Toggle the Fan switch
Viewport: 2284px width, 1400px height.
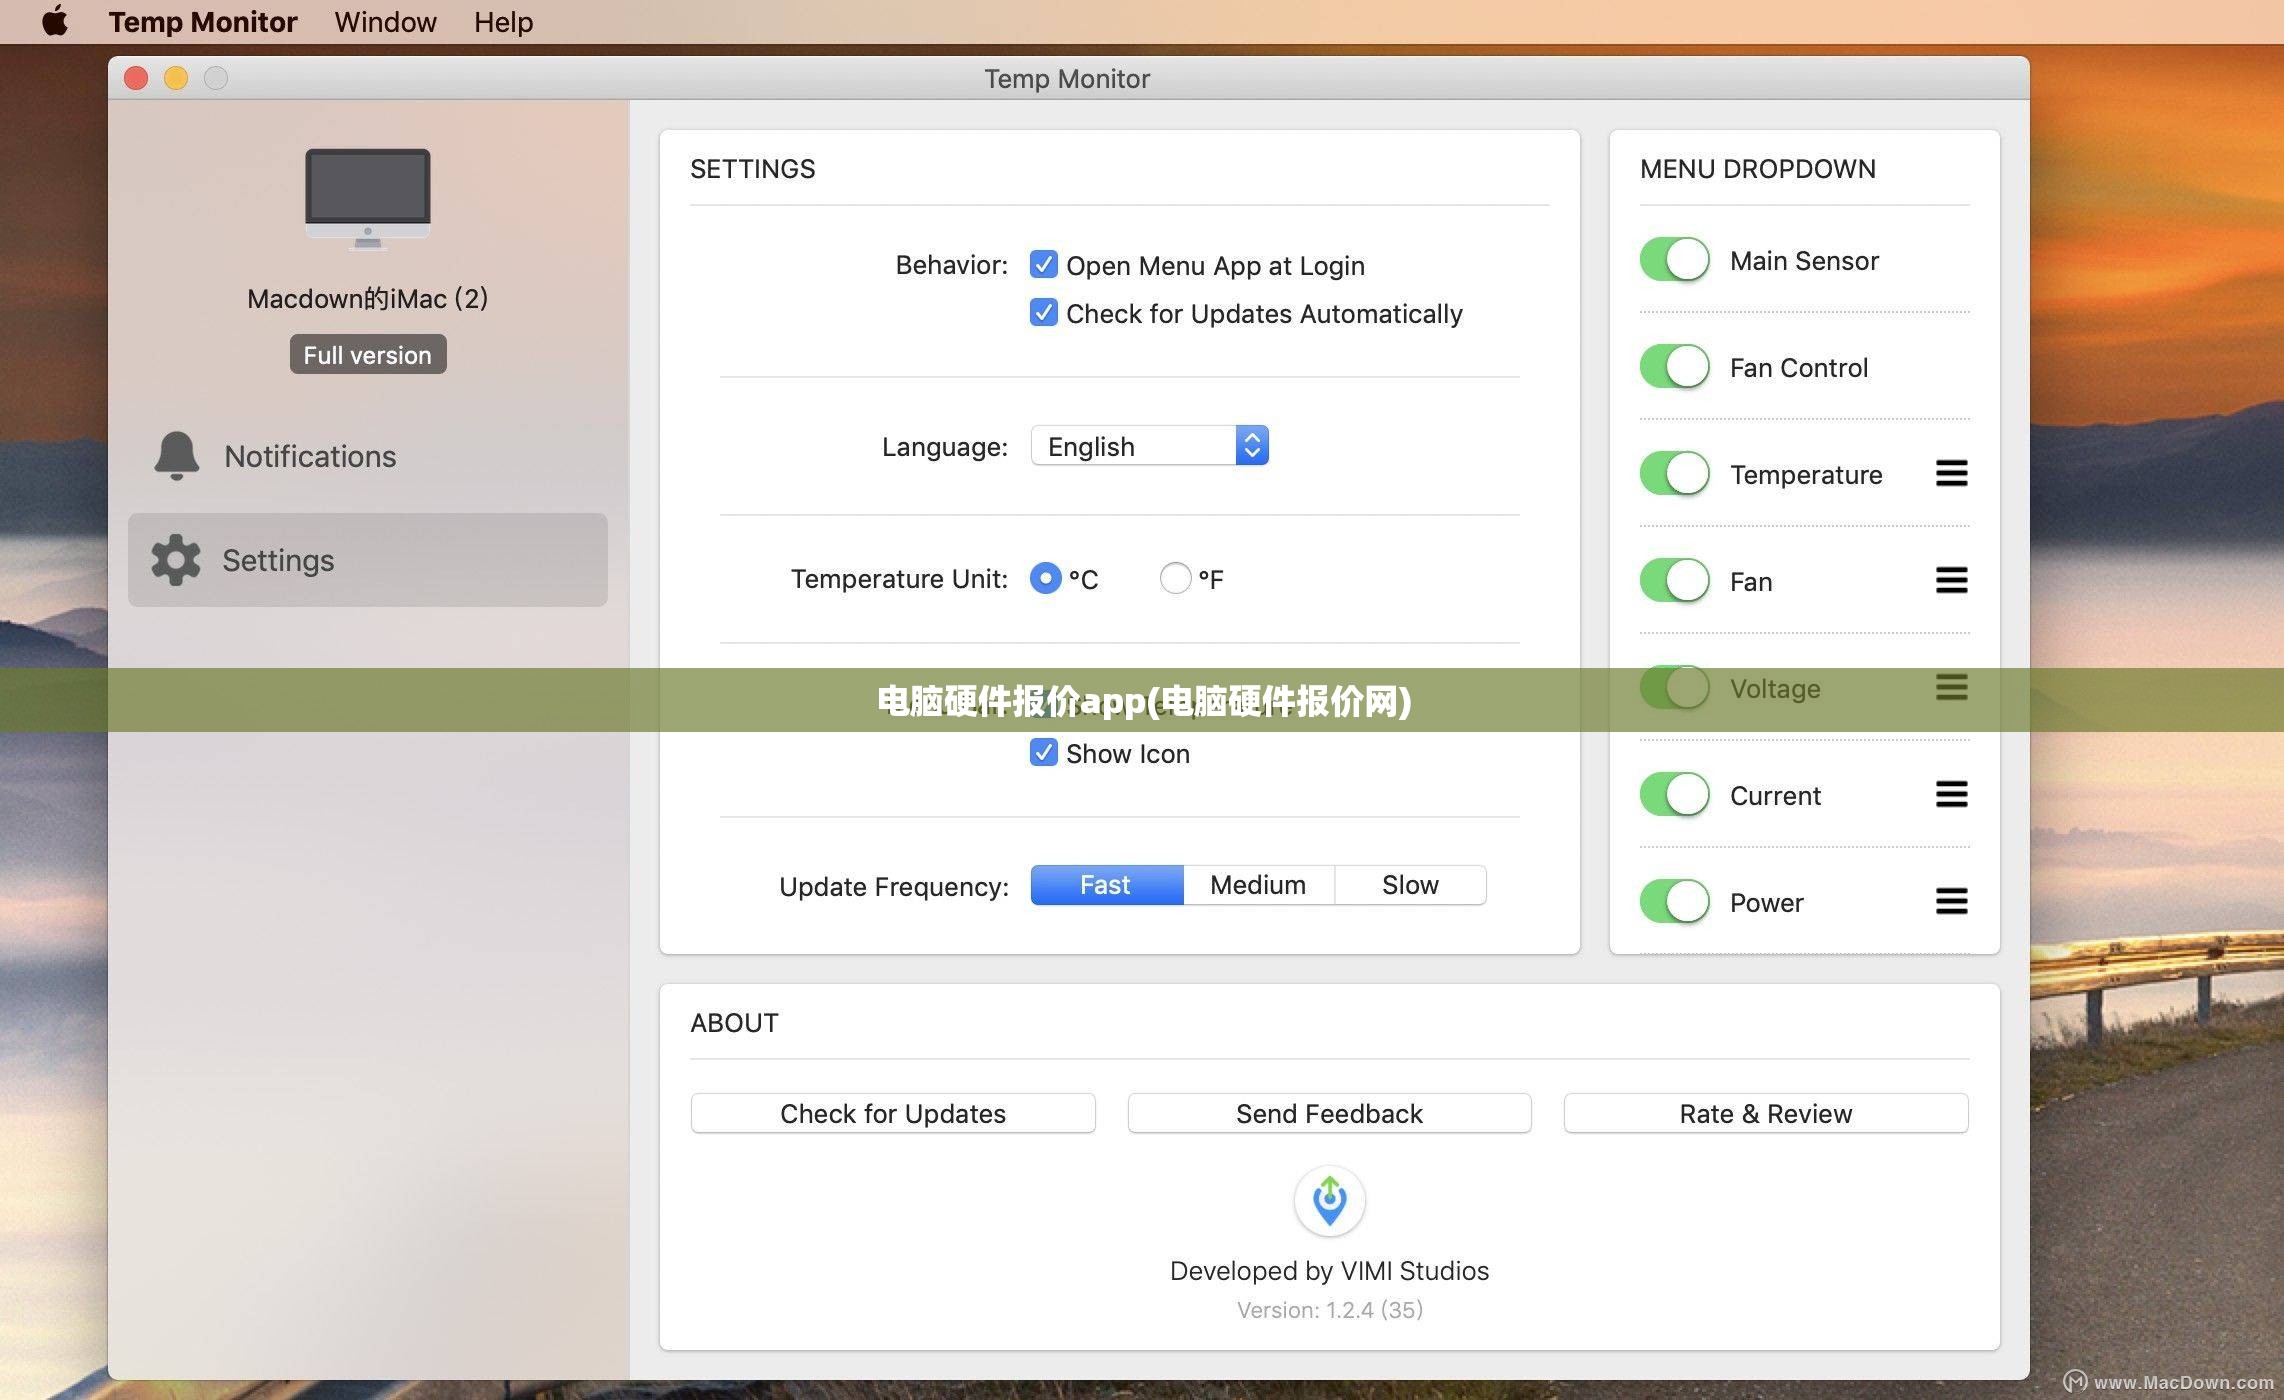point(1675,581)
